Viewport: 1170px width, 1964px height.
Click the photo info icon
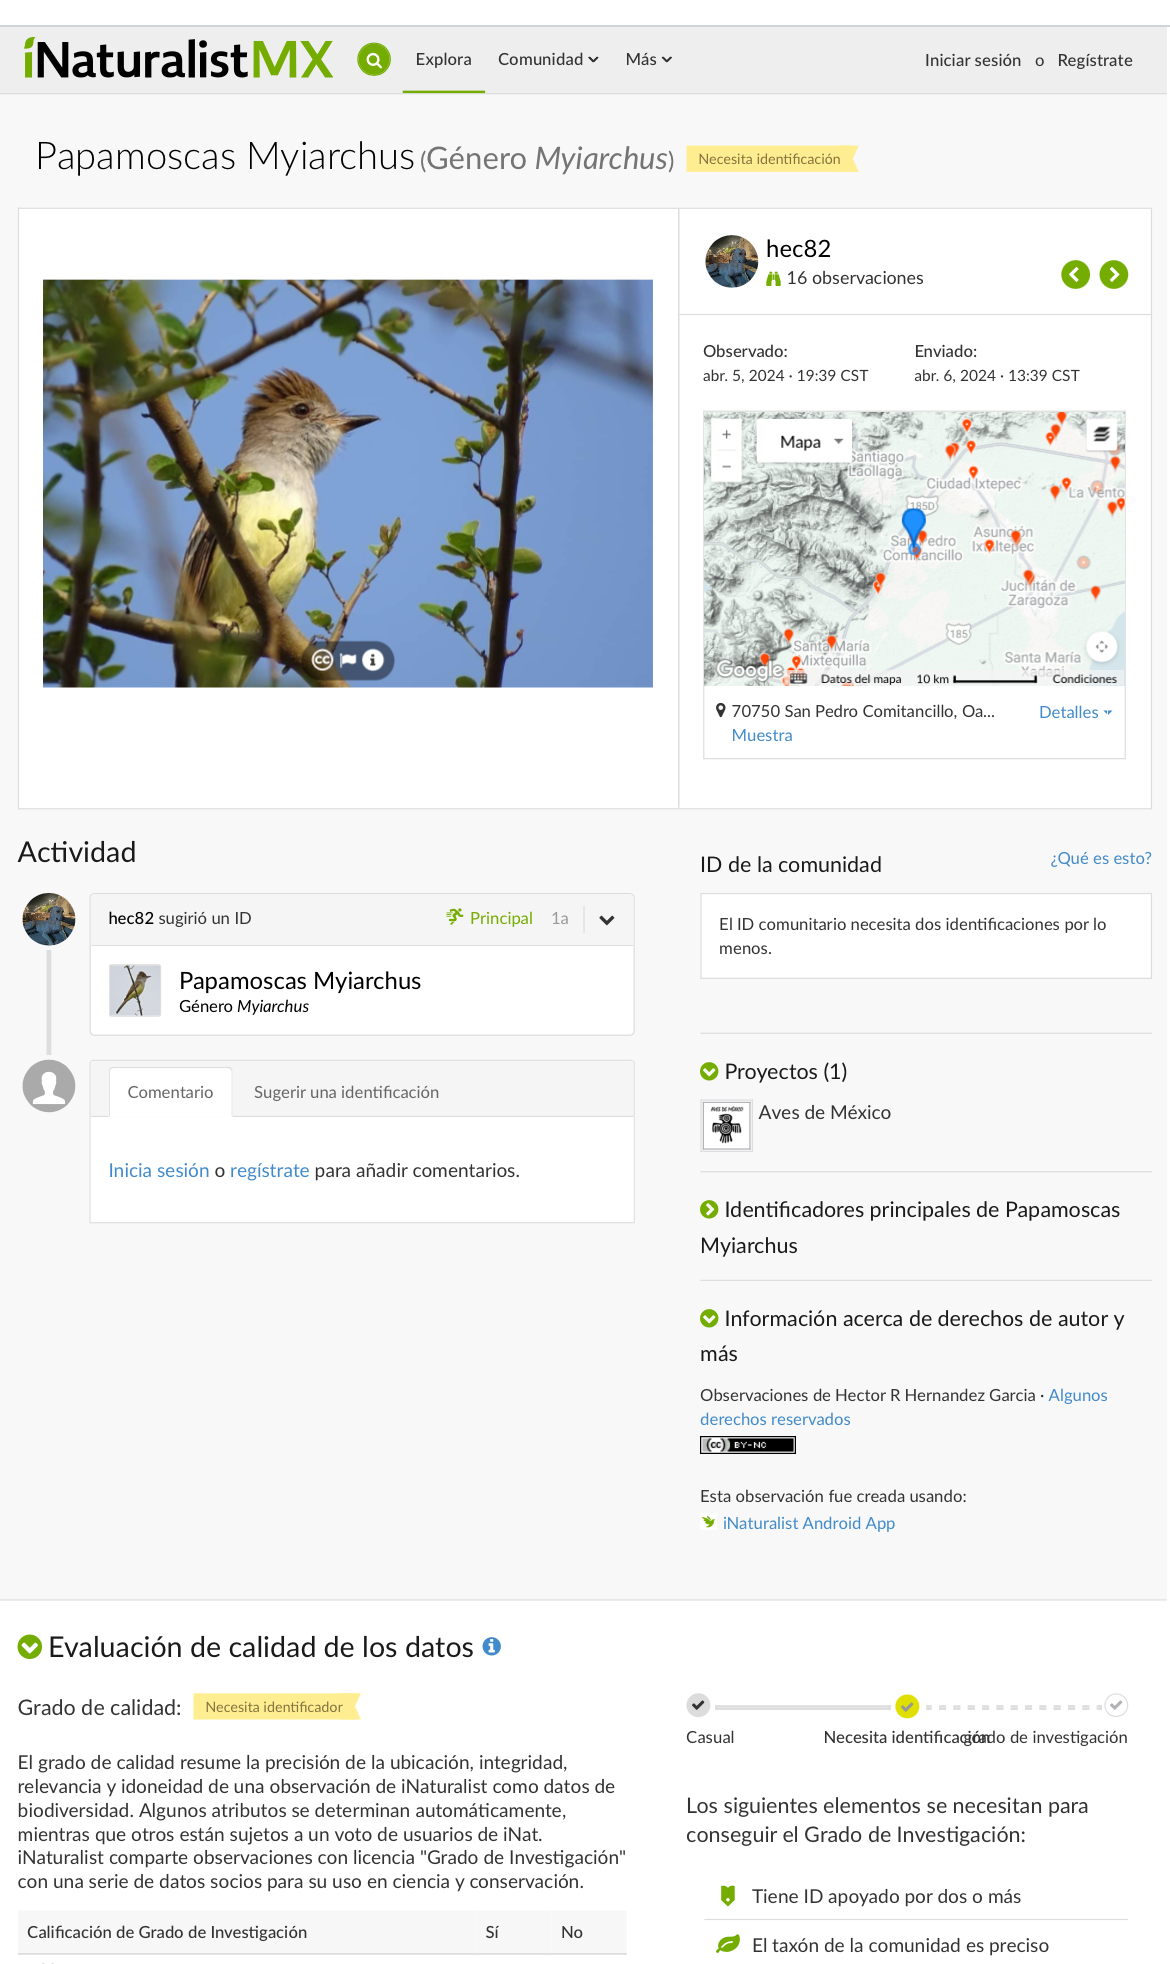(373, 660)
